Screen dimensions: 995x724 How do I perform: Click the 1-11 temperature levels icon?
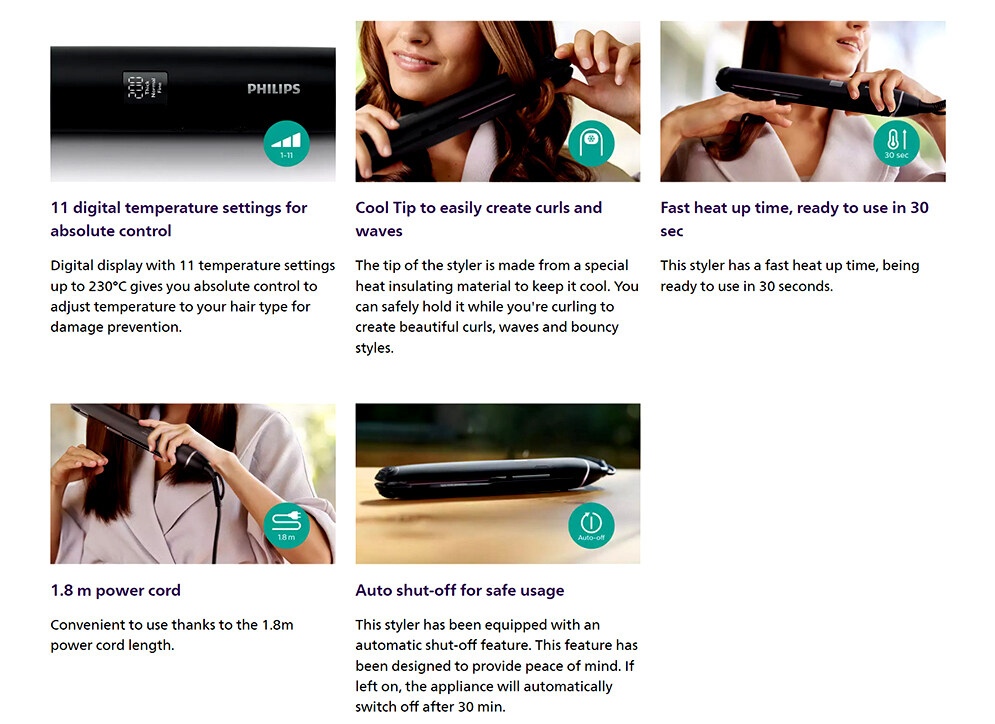click(x=287, y=143)
